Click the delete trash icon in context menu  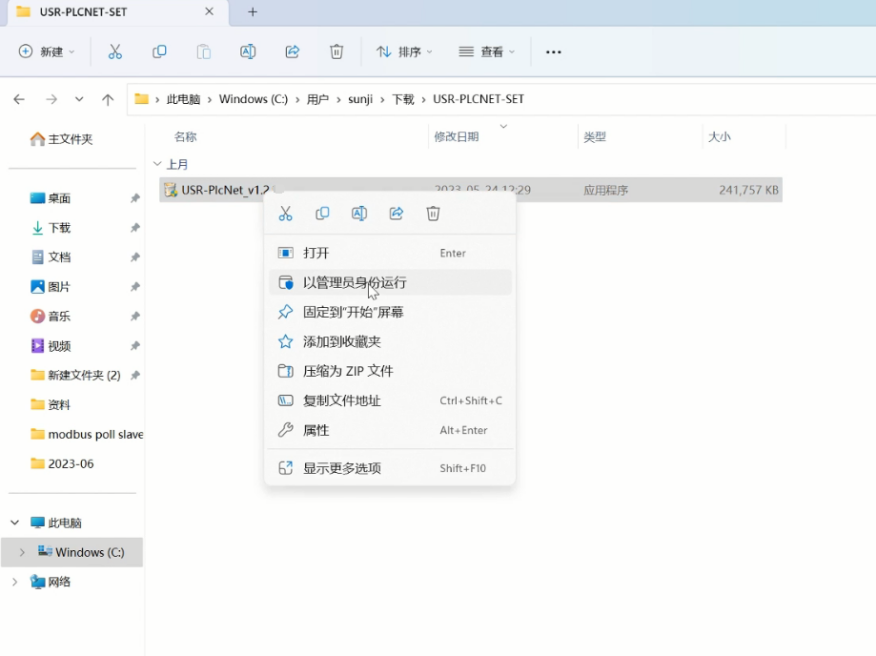click(x=433, y=213)
